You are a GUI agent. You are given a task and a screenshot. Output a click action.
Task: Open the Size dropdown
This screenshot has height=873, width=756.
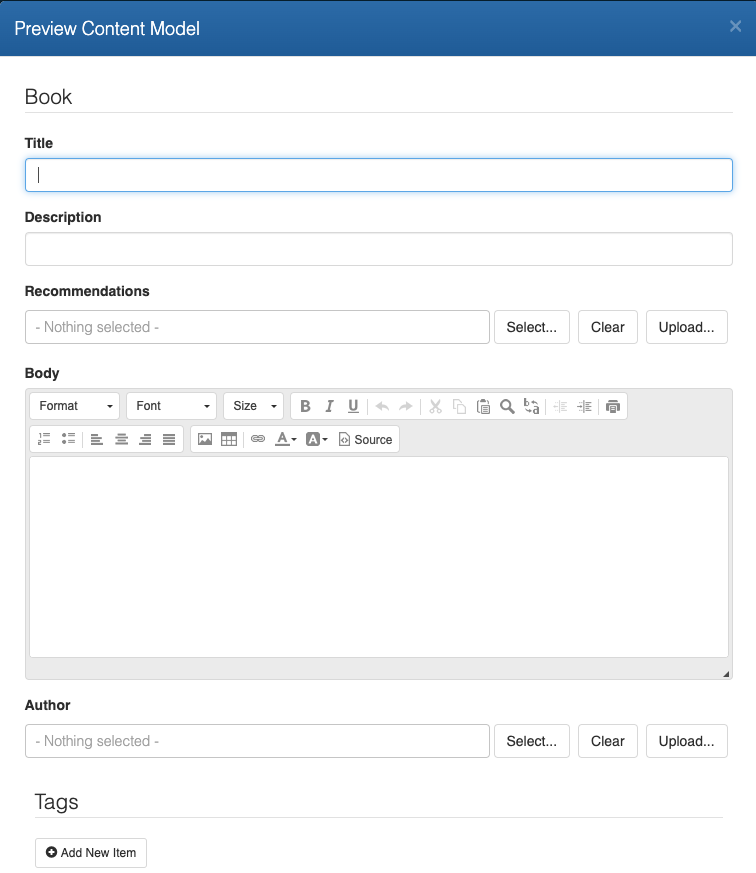pos(253,406)
